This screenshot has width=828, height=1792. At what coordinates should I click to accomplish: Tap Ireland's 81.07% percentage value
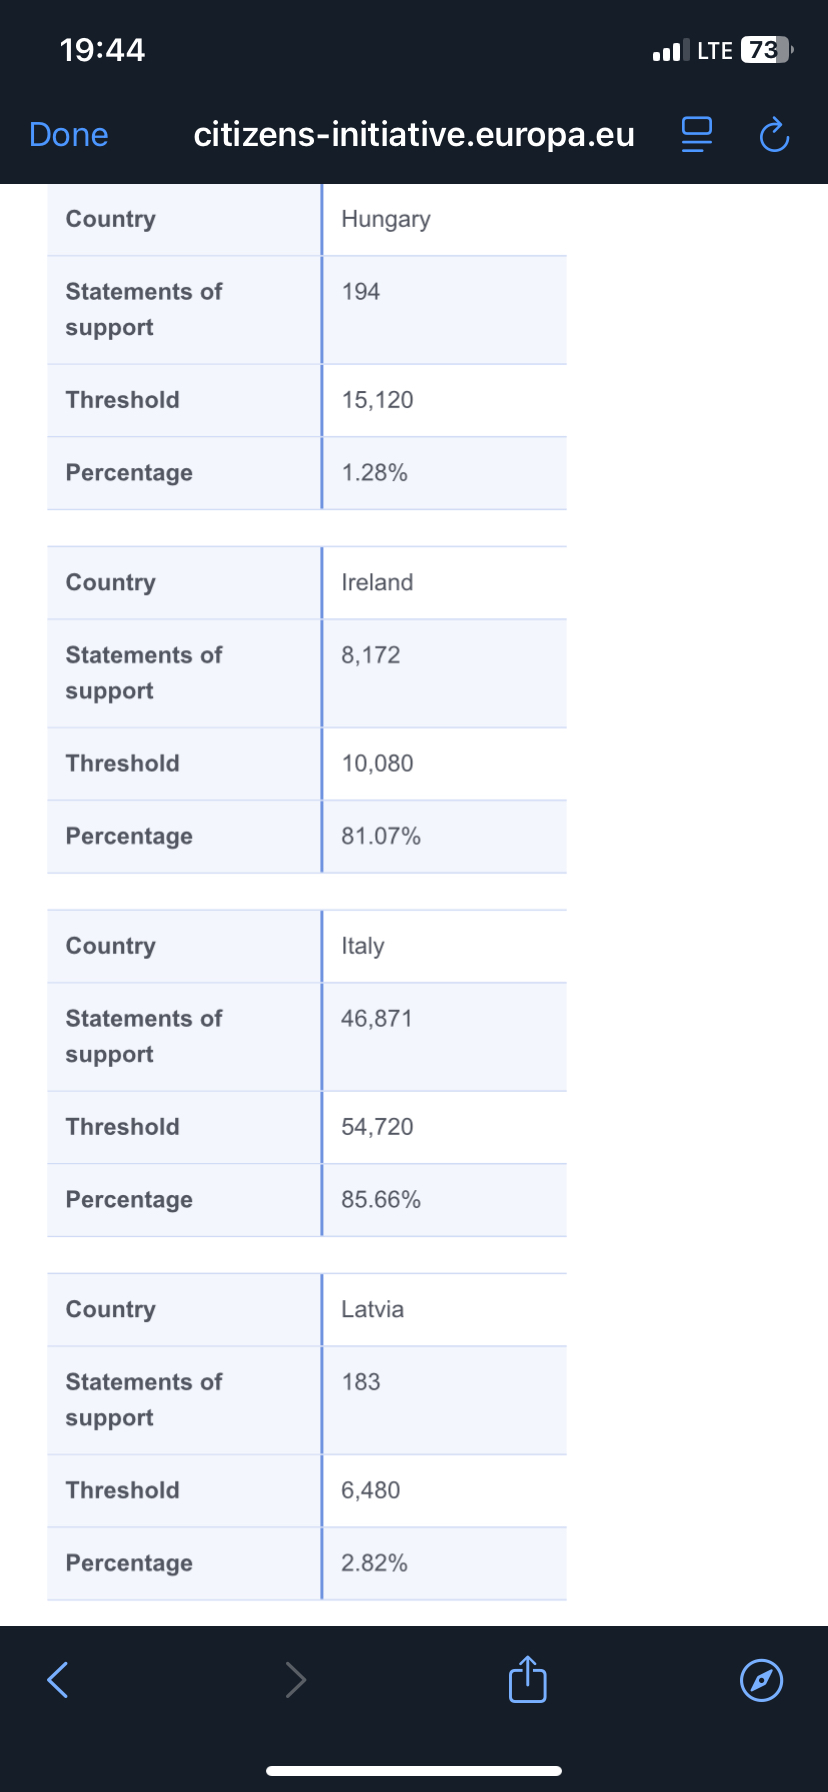pos(381,836)
